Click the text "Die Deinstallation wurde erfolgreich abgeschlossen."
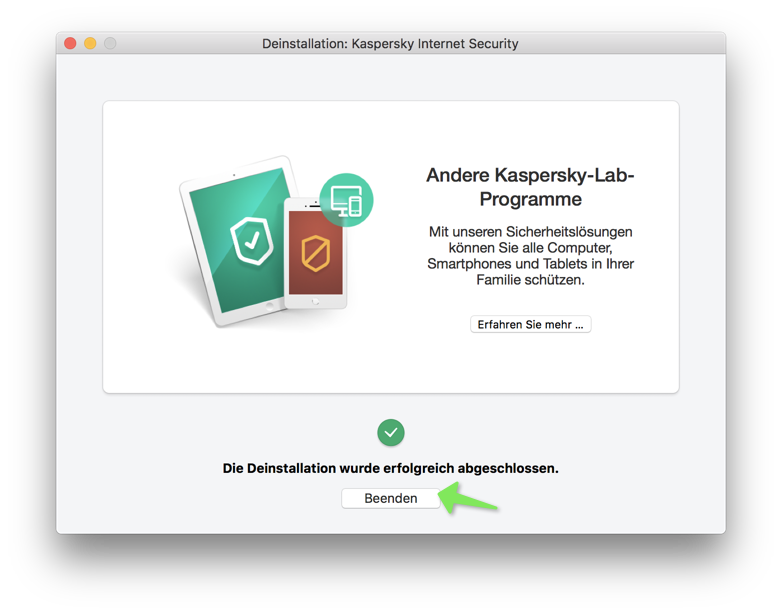 point(391,468)
